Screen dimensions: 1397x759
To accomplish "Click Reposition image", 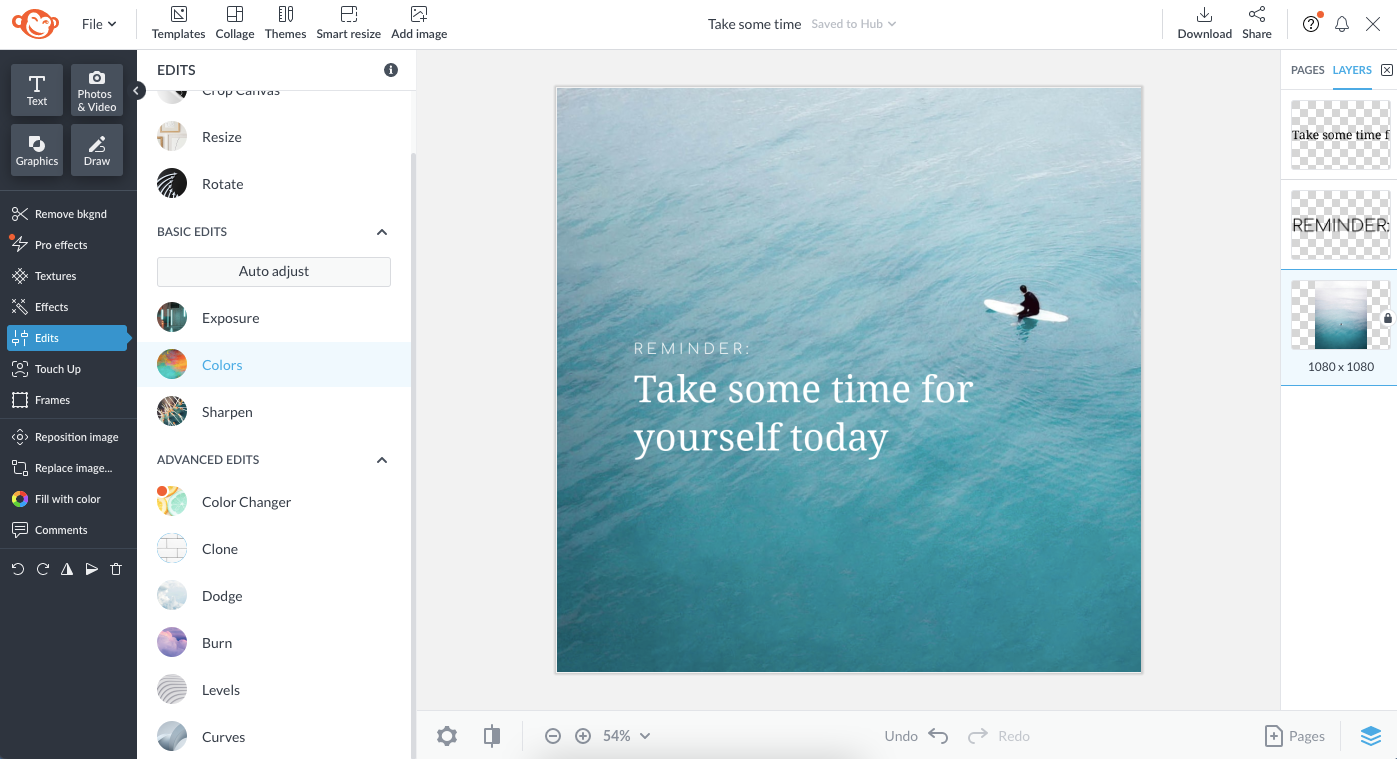I will (x=68, y=437).
